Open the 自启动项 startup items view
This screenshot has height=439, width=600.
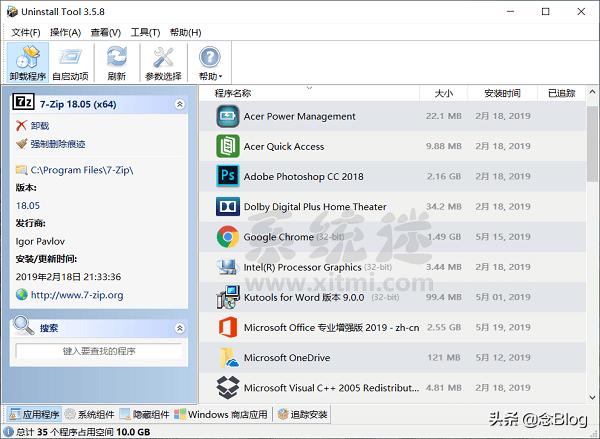[71, 63]
